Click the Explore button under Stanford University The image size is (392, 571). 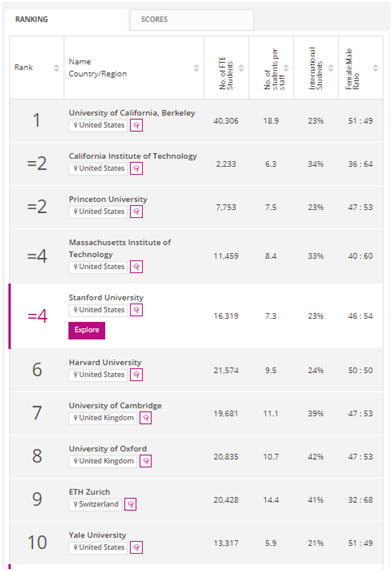coord(87,330)
